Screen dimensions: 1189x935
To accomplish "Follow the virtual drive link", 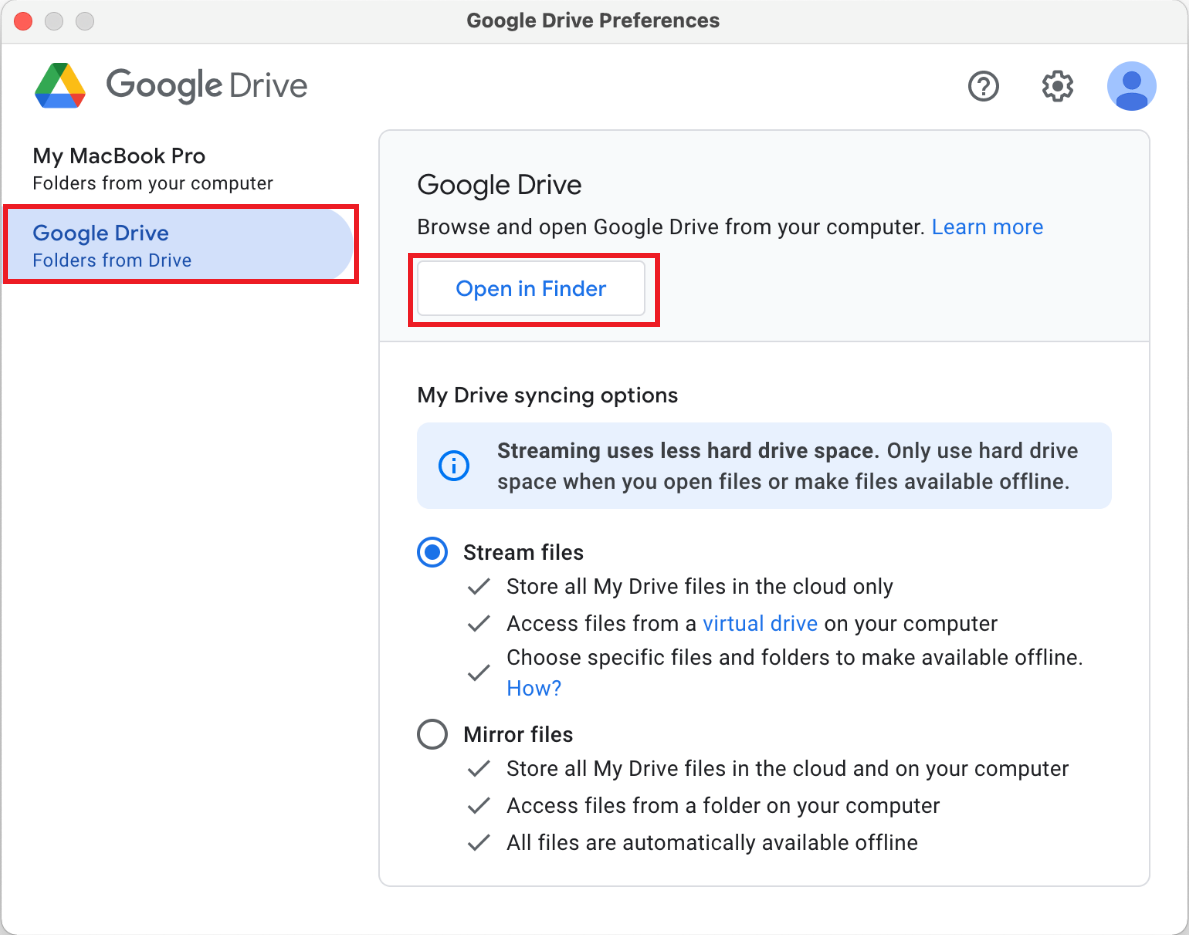I will [760, 623].
